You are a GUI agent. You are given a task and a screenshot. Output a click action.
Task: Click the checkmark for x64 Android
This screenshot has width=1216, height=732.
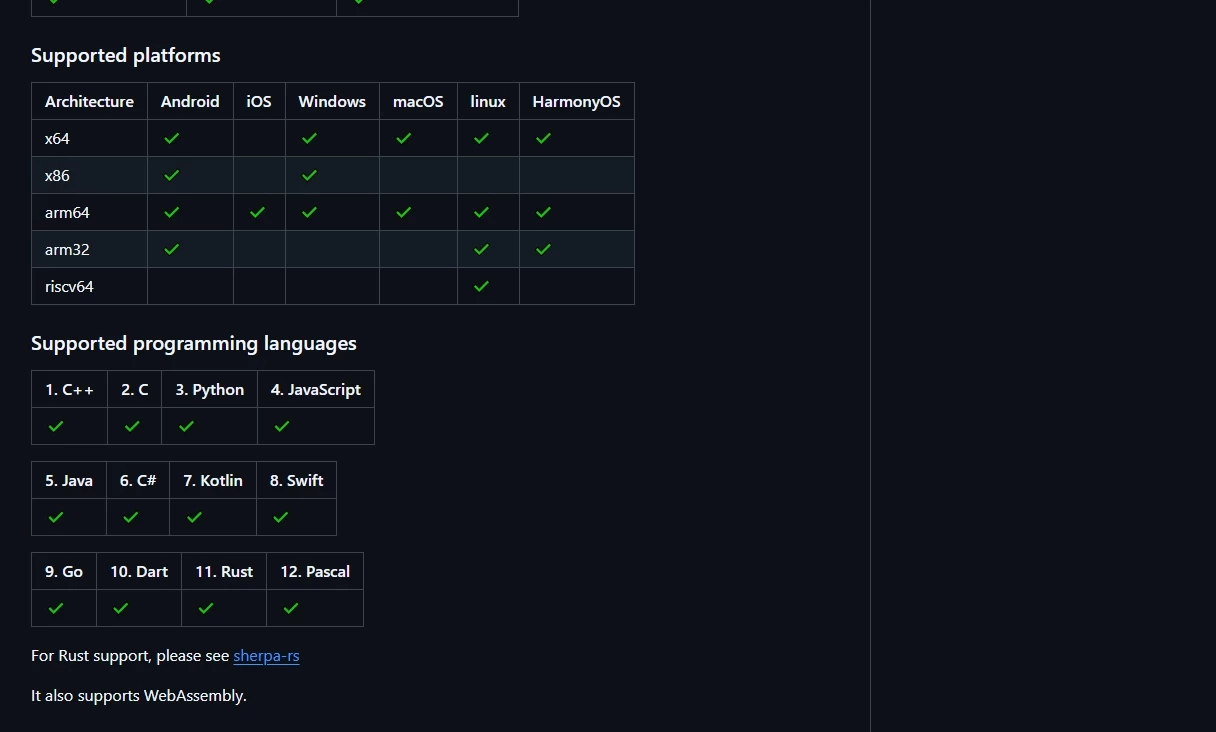(171, 139)
